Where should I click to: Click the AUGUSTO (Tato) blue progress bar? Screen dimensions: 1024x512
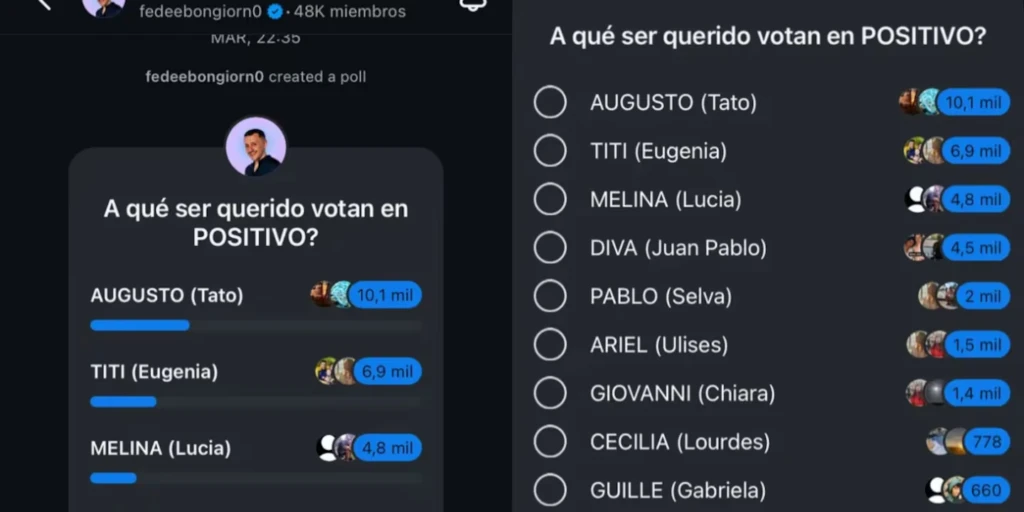pos(140,325)
